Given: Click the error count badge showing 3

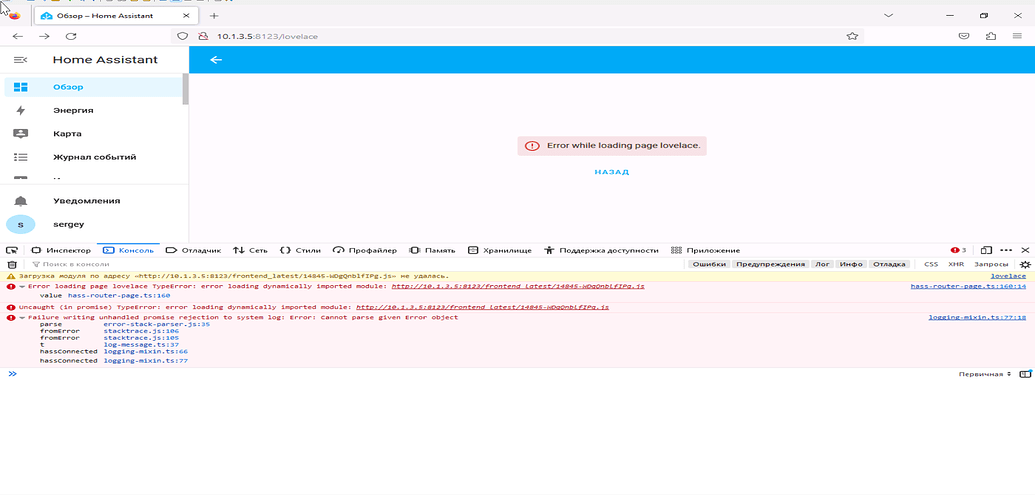Looking at the screenshot, I should click(958, 250).
